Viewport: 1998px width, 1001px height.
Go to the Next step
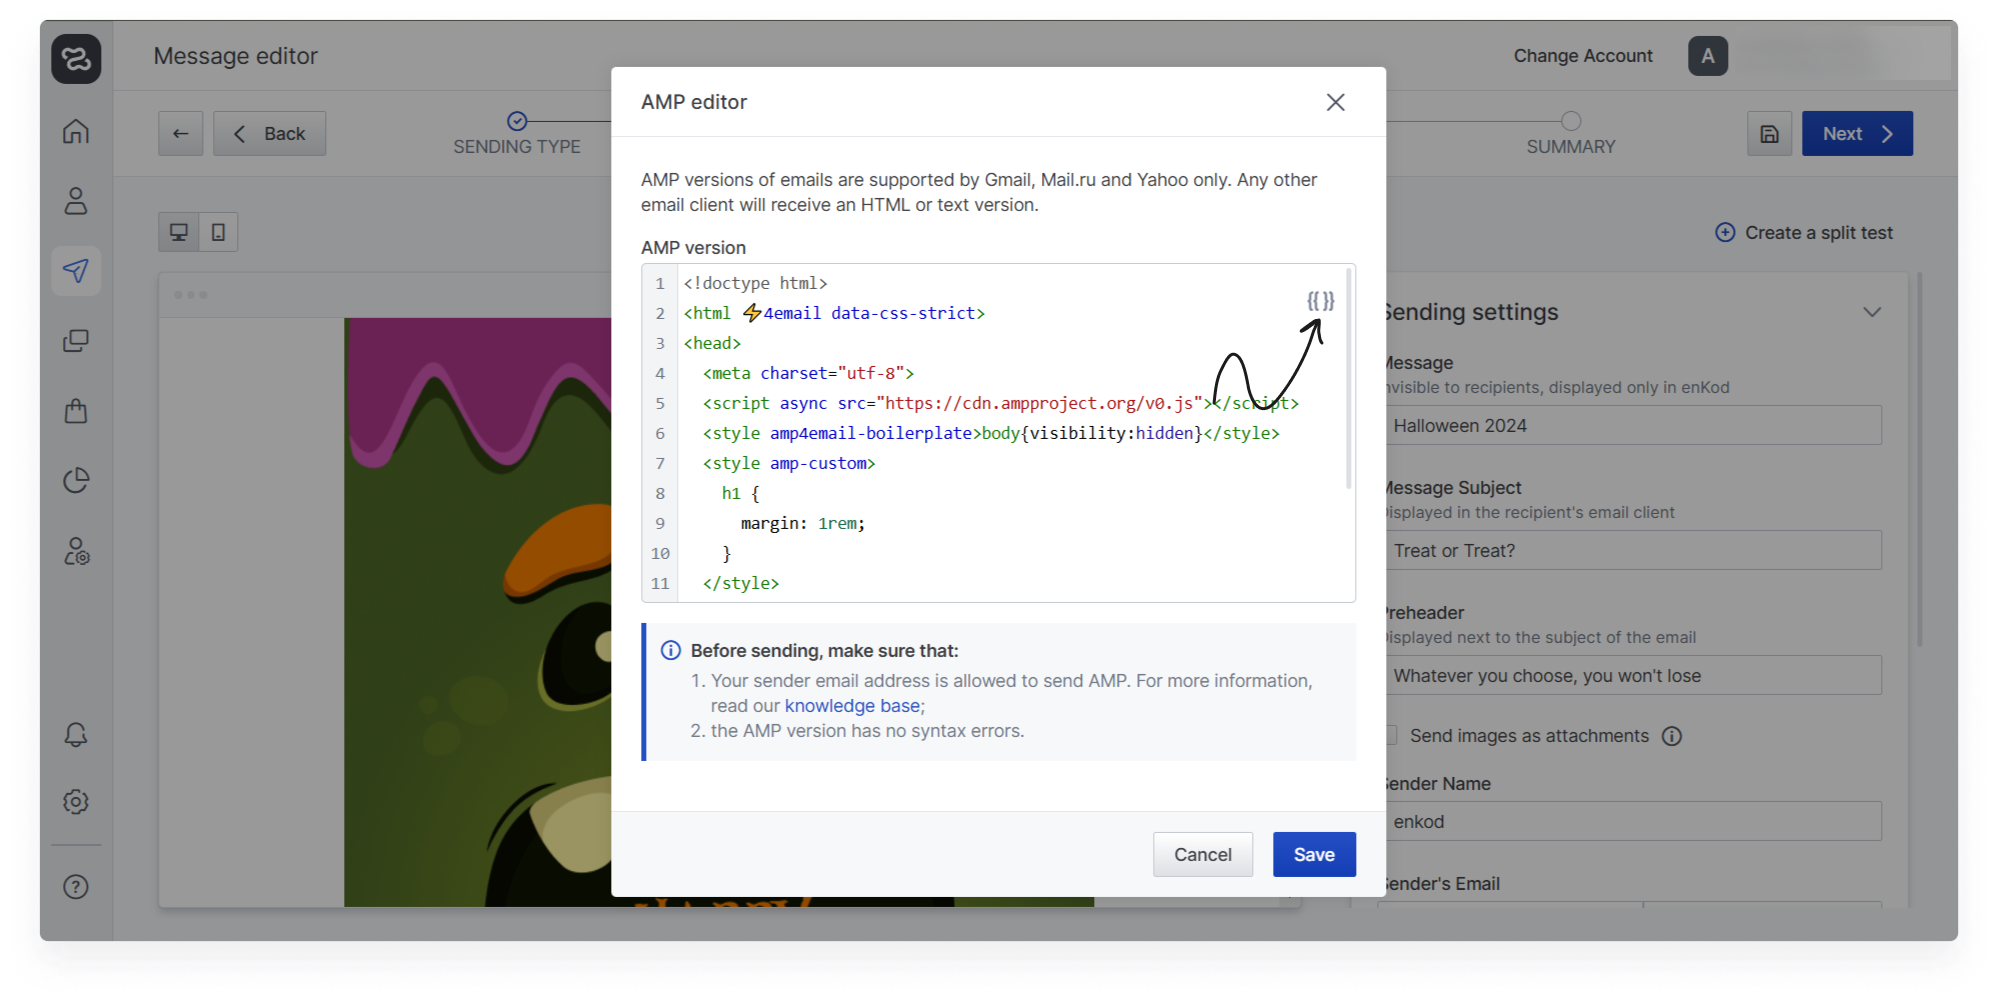click(x=1857, y=133)
